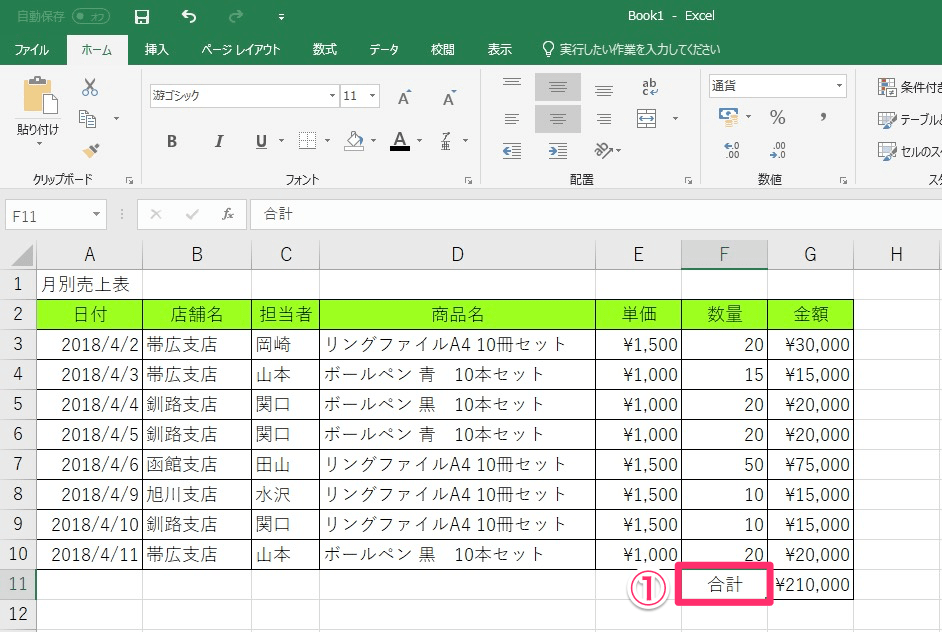Expand the Copy options arrow
The height and width of the screenshot is (632, 942).
point(117,119)
